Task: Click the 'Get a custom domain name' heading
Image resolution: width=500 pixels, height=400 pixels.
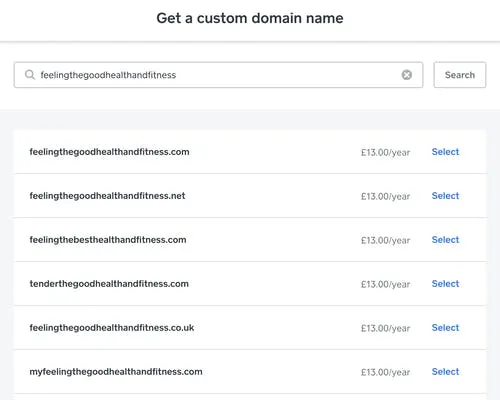Action: pyautogui.click(x=250, y=18)
